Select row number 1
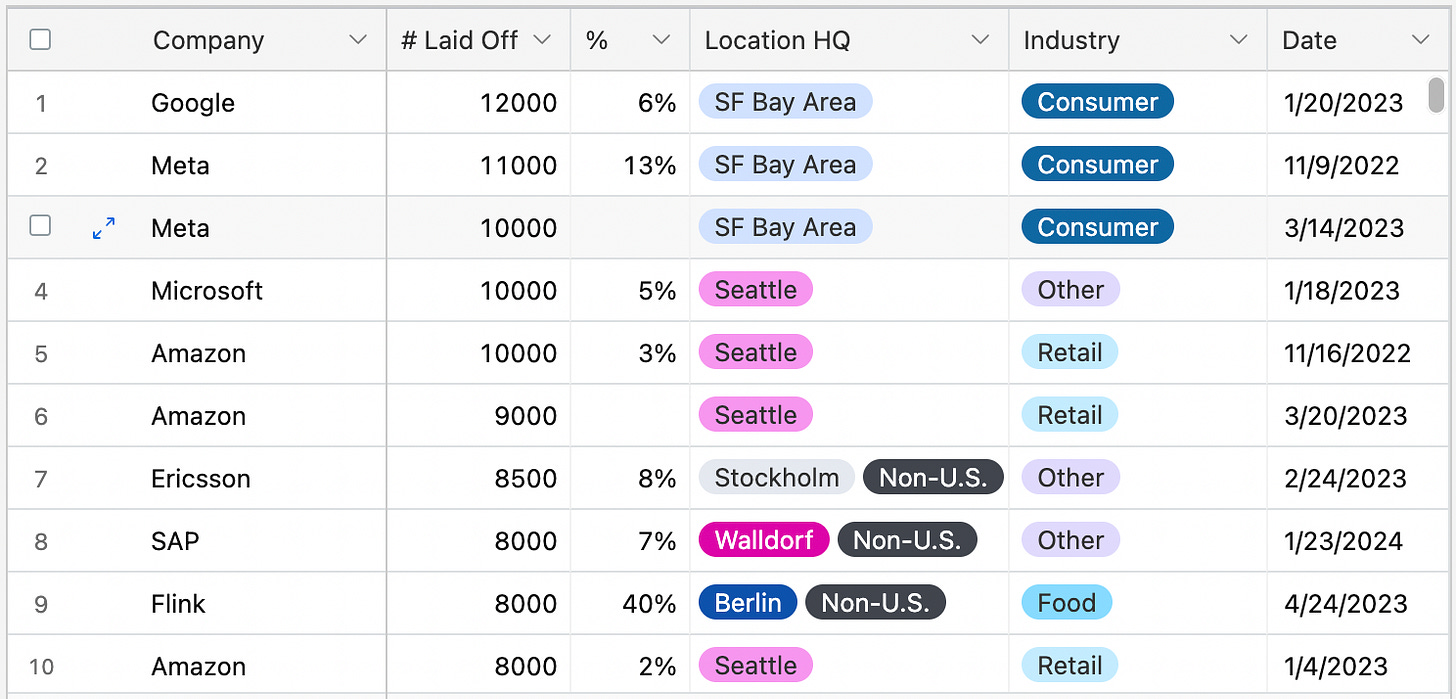Image resolution: width=1456 pixels, height=699 pixels. coord(41,104)
